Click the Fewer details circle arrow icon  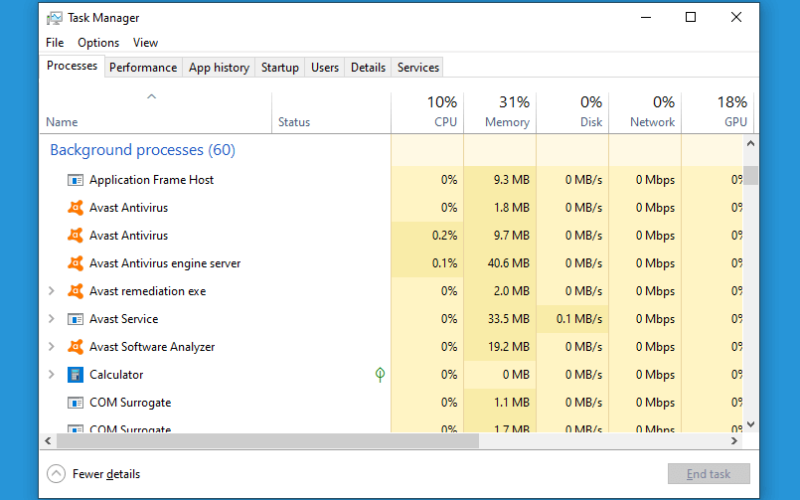56,474
